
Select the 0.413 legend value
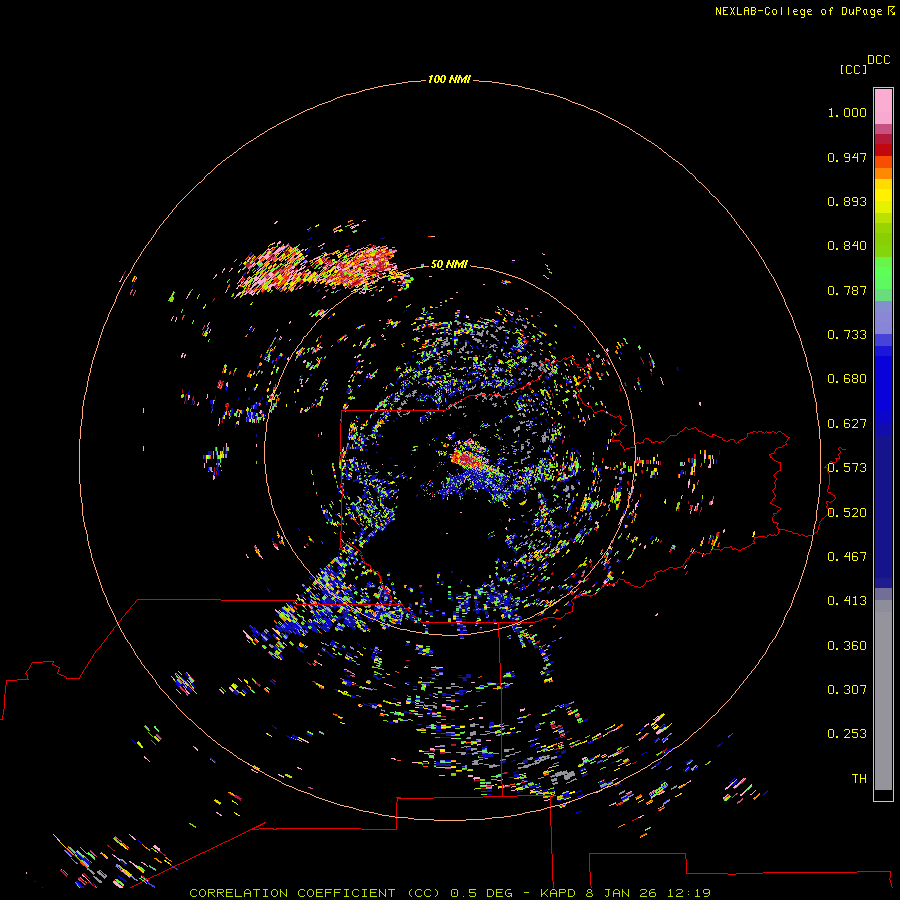tap(847, 601)
